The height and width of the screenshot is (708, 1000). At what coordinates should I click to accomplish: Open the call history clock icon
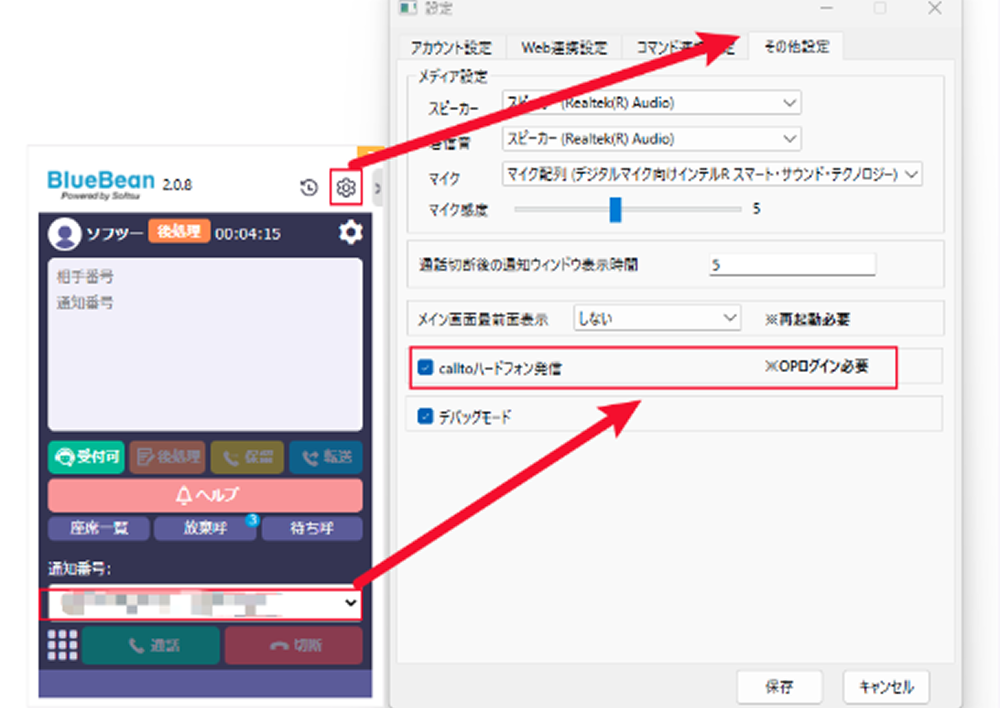309,188
